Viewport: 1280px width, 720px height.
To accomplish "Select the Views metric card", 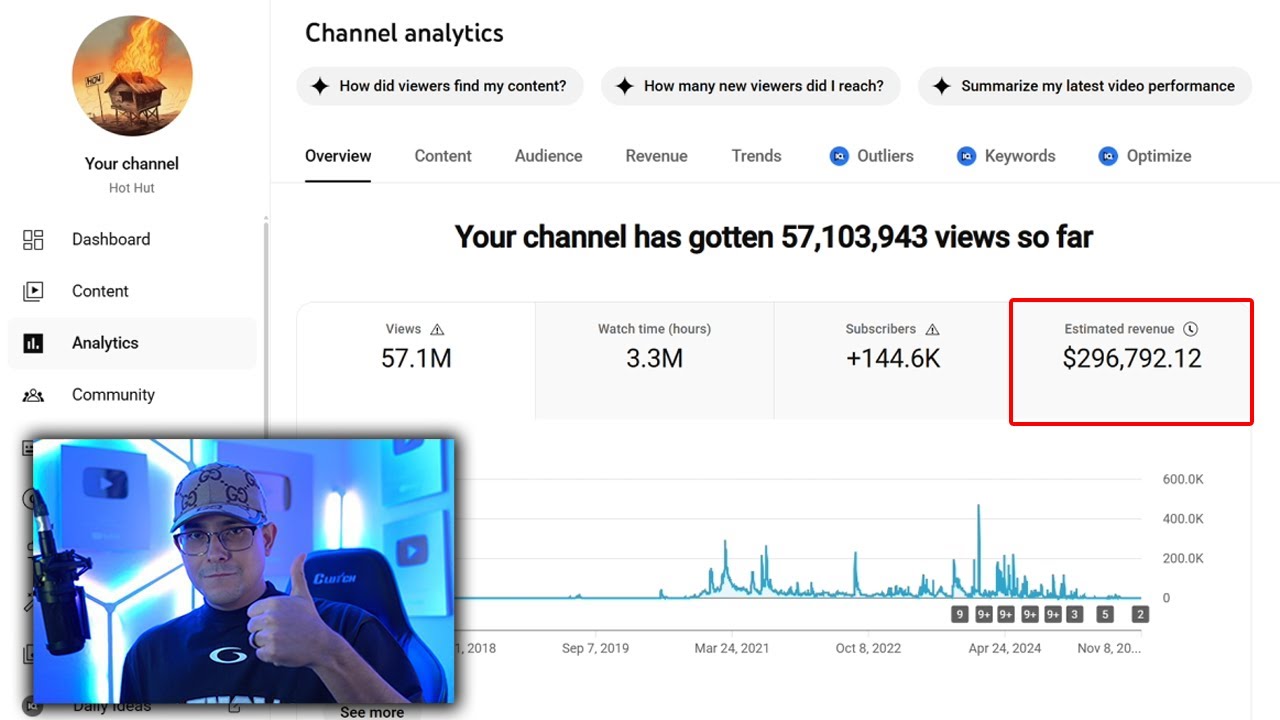I will click(416, 360).
